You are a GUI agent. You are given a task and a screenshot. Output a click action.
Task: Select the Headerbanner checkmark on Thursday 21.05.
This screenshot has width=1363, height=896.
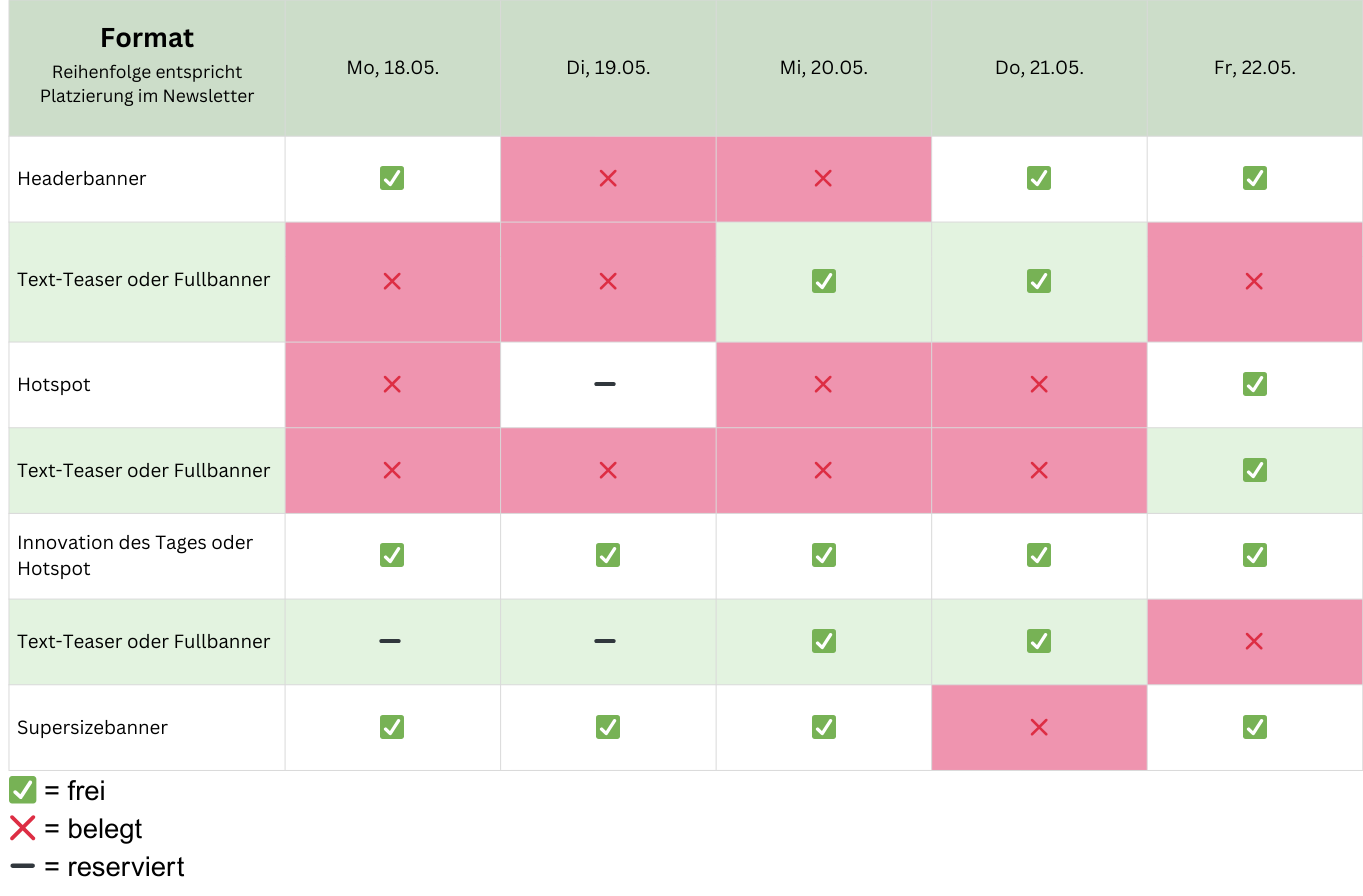pyautogui.click(x=1039, y=179)
